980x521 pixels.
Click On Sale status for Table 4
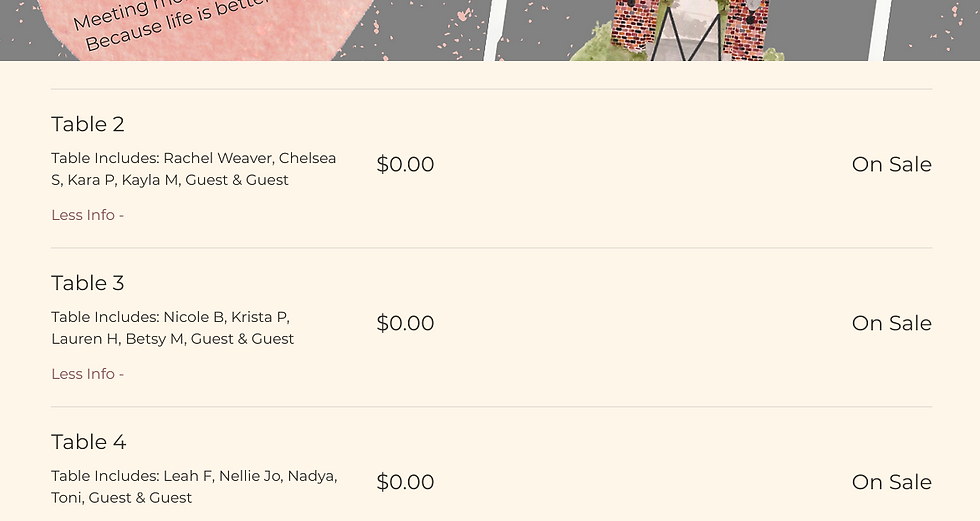(891, 482)
